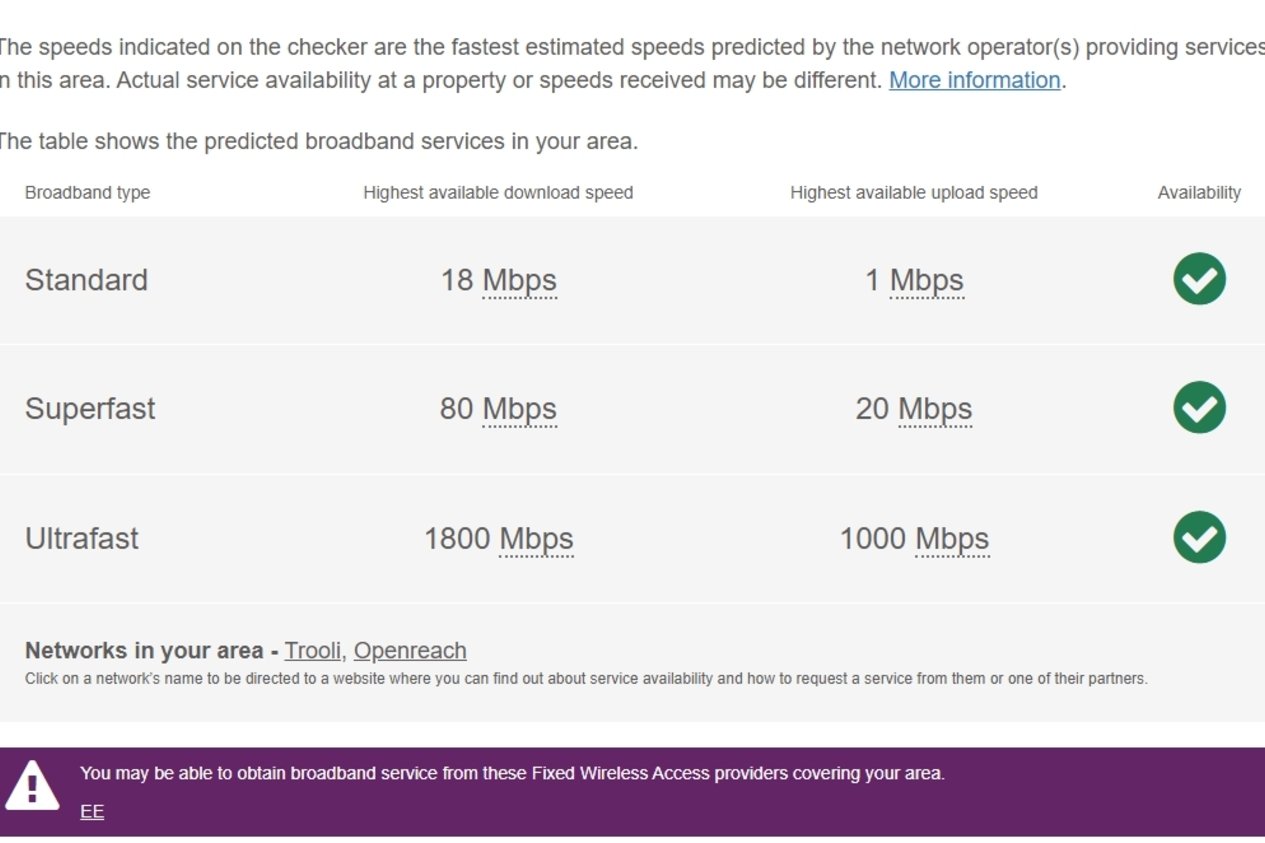The image size is (1265, 843).
Task: Click Mbps abbreviation beside 1 upload speed
Action: point(927,281)
